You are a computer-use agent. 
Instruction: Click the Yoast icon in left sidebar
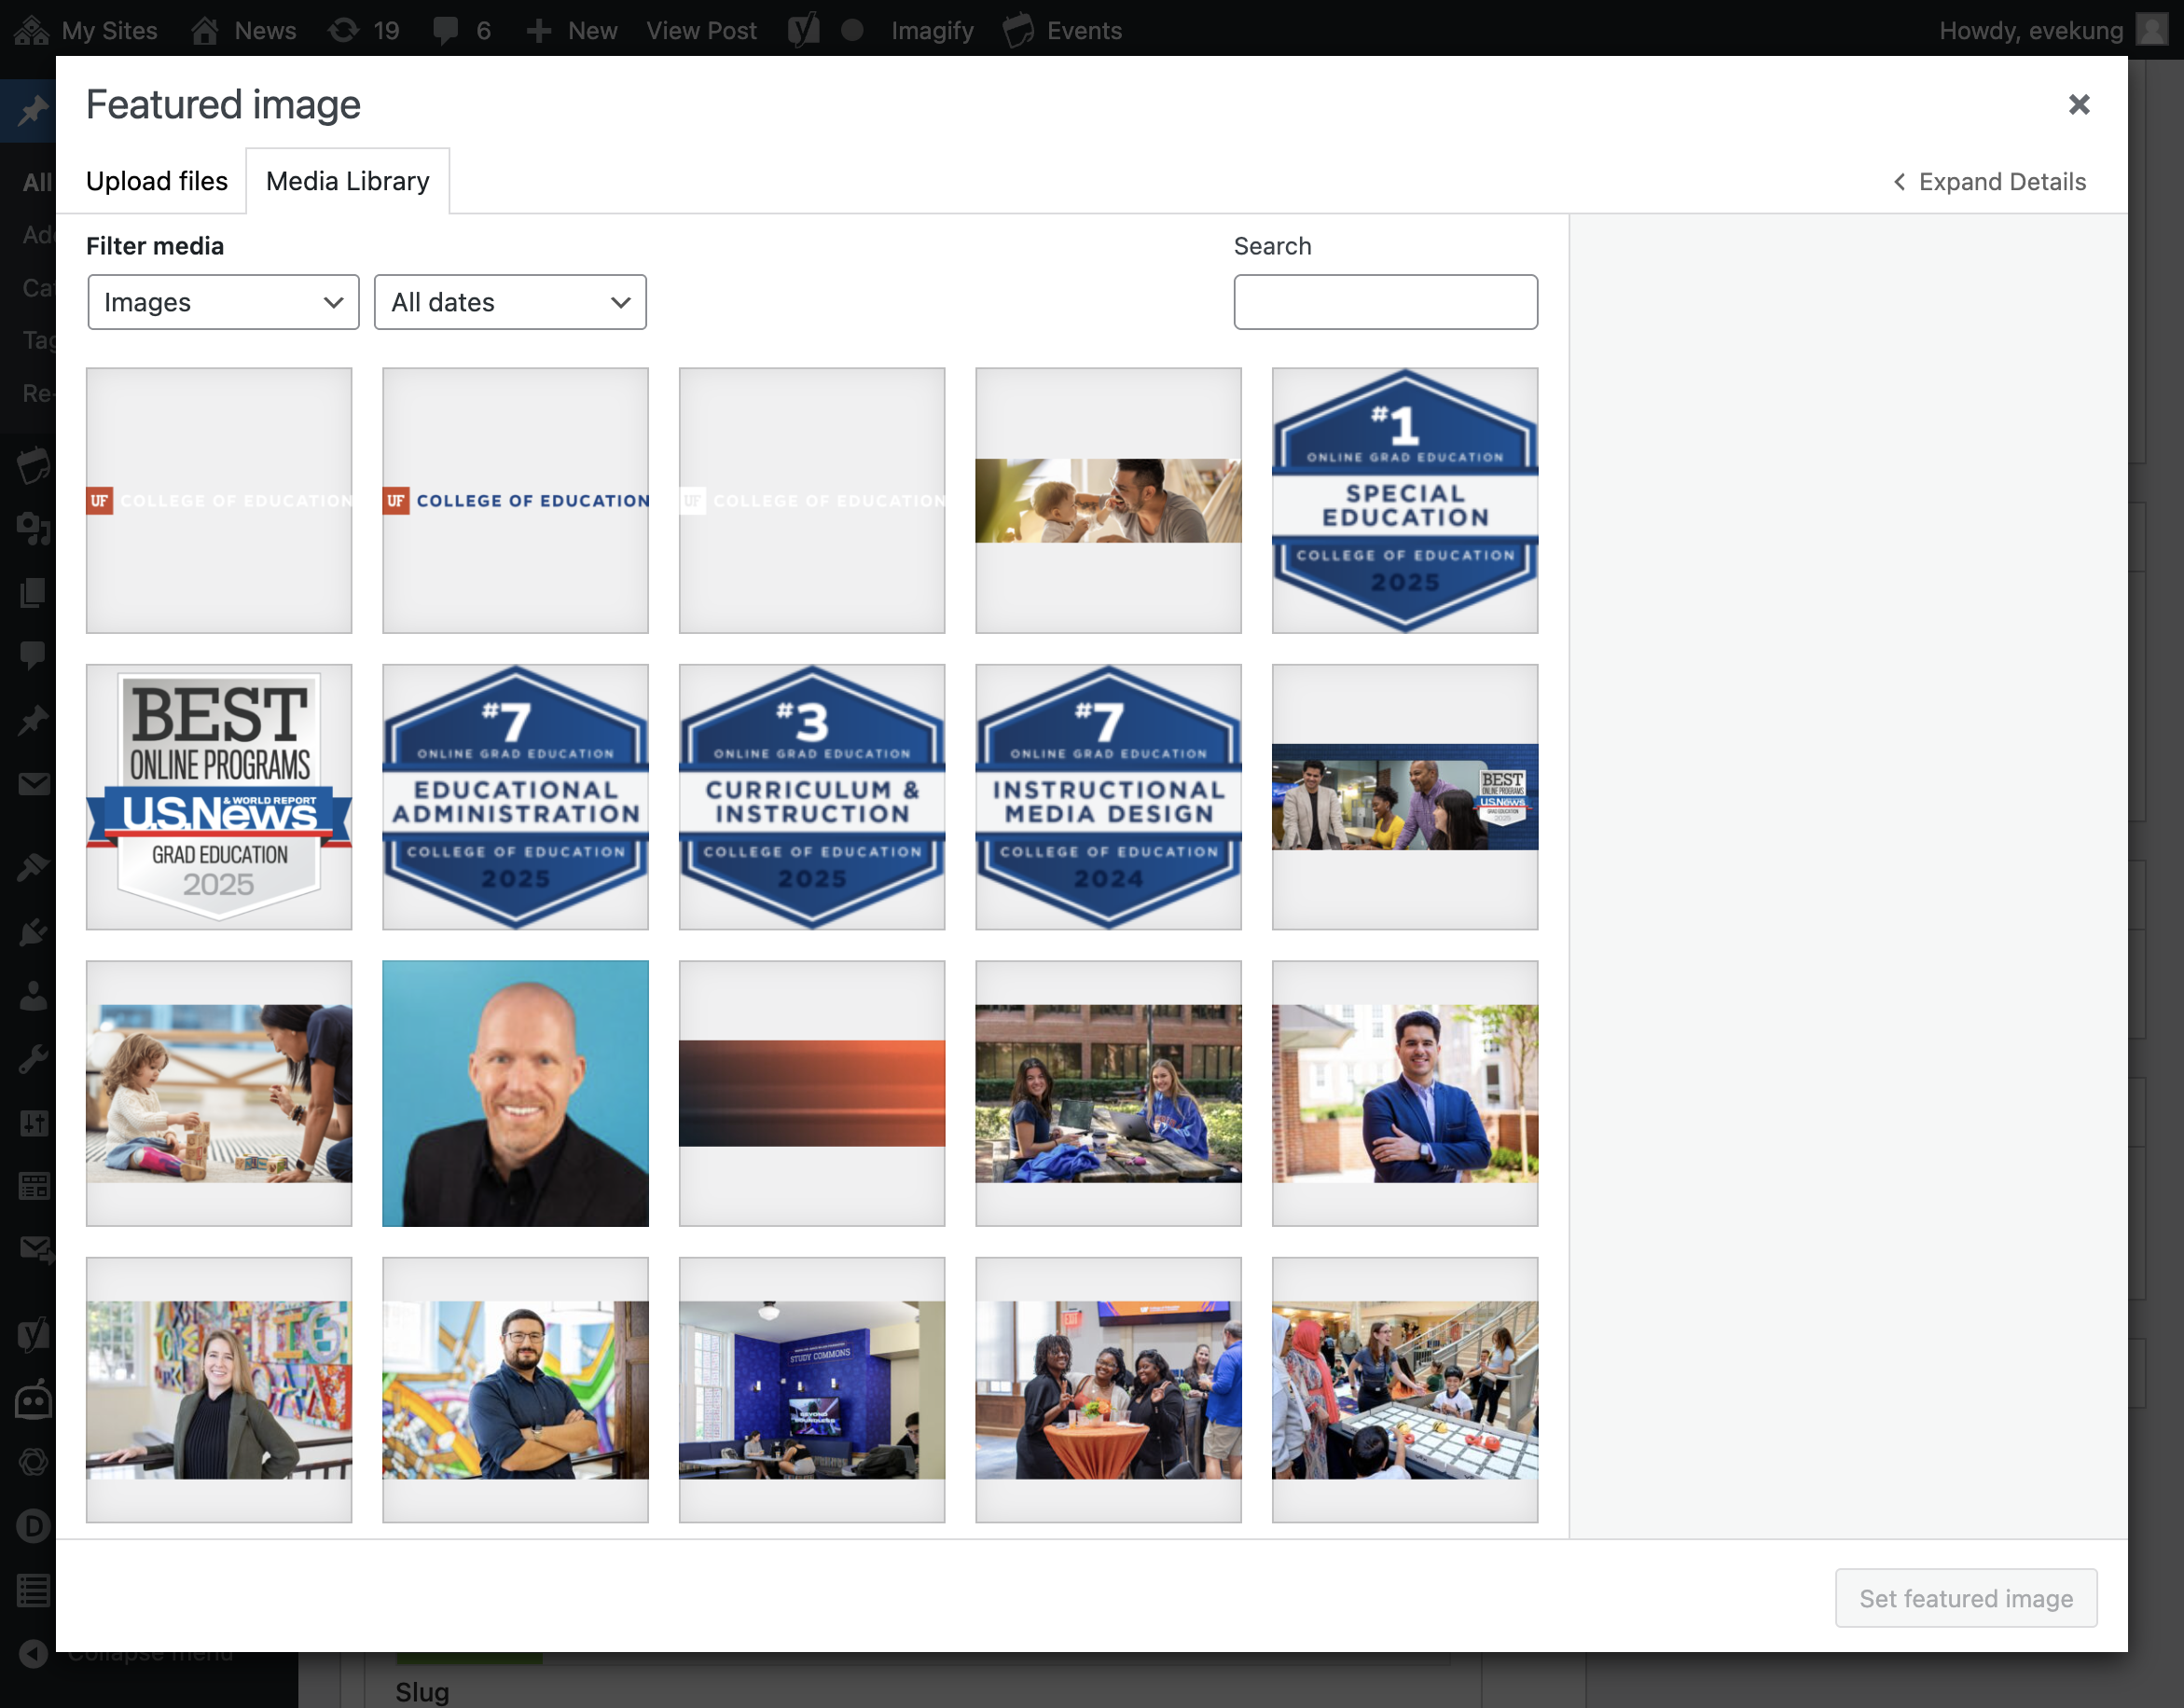tap(33, 1334)
